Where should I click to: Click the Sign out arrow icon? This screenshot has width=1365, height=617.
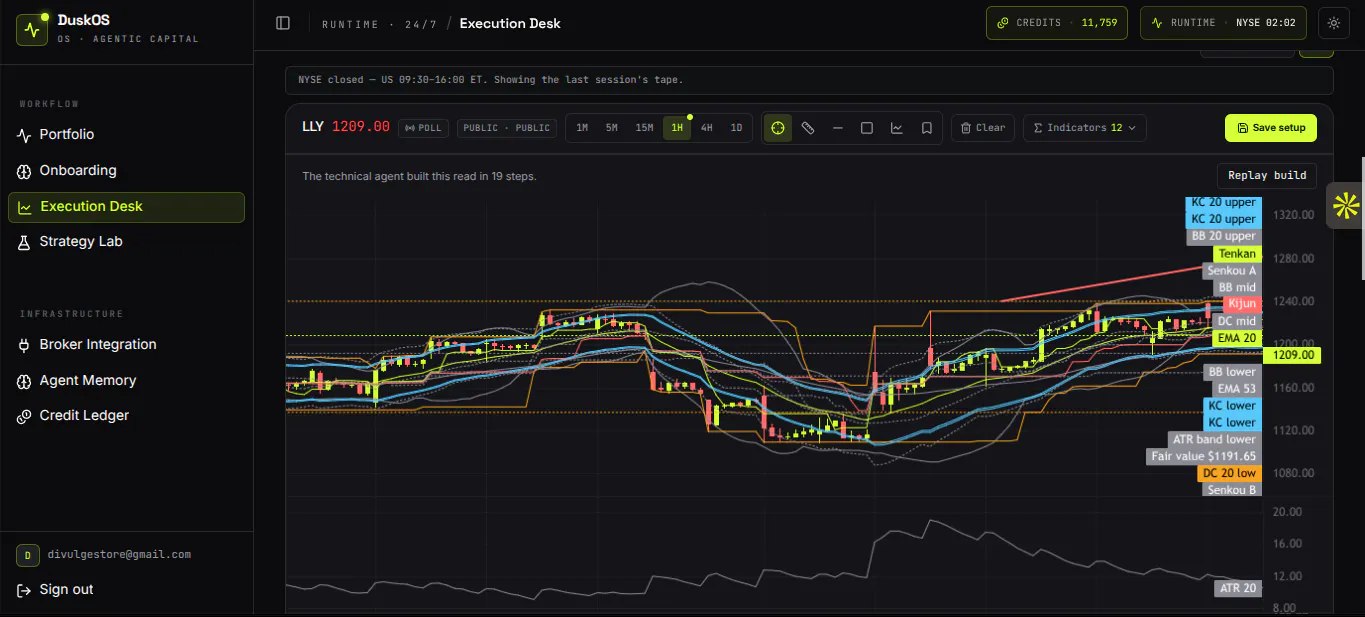click(24, 590)
